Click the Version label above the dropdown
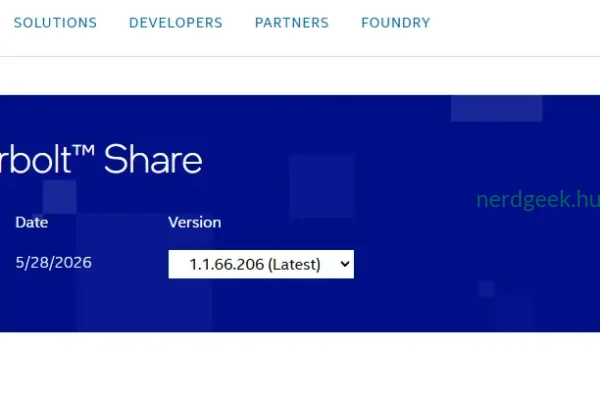 pos(194,222)
